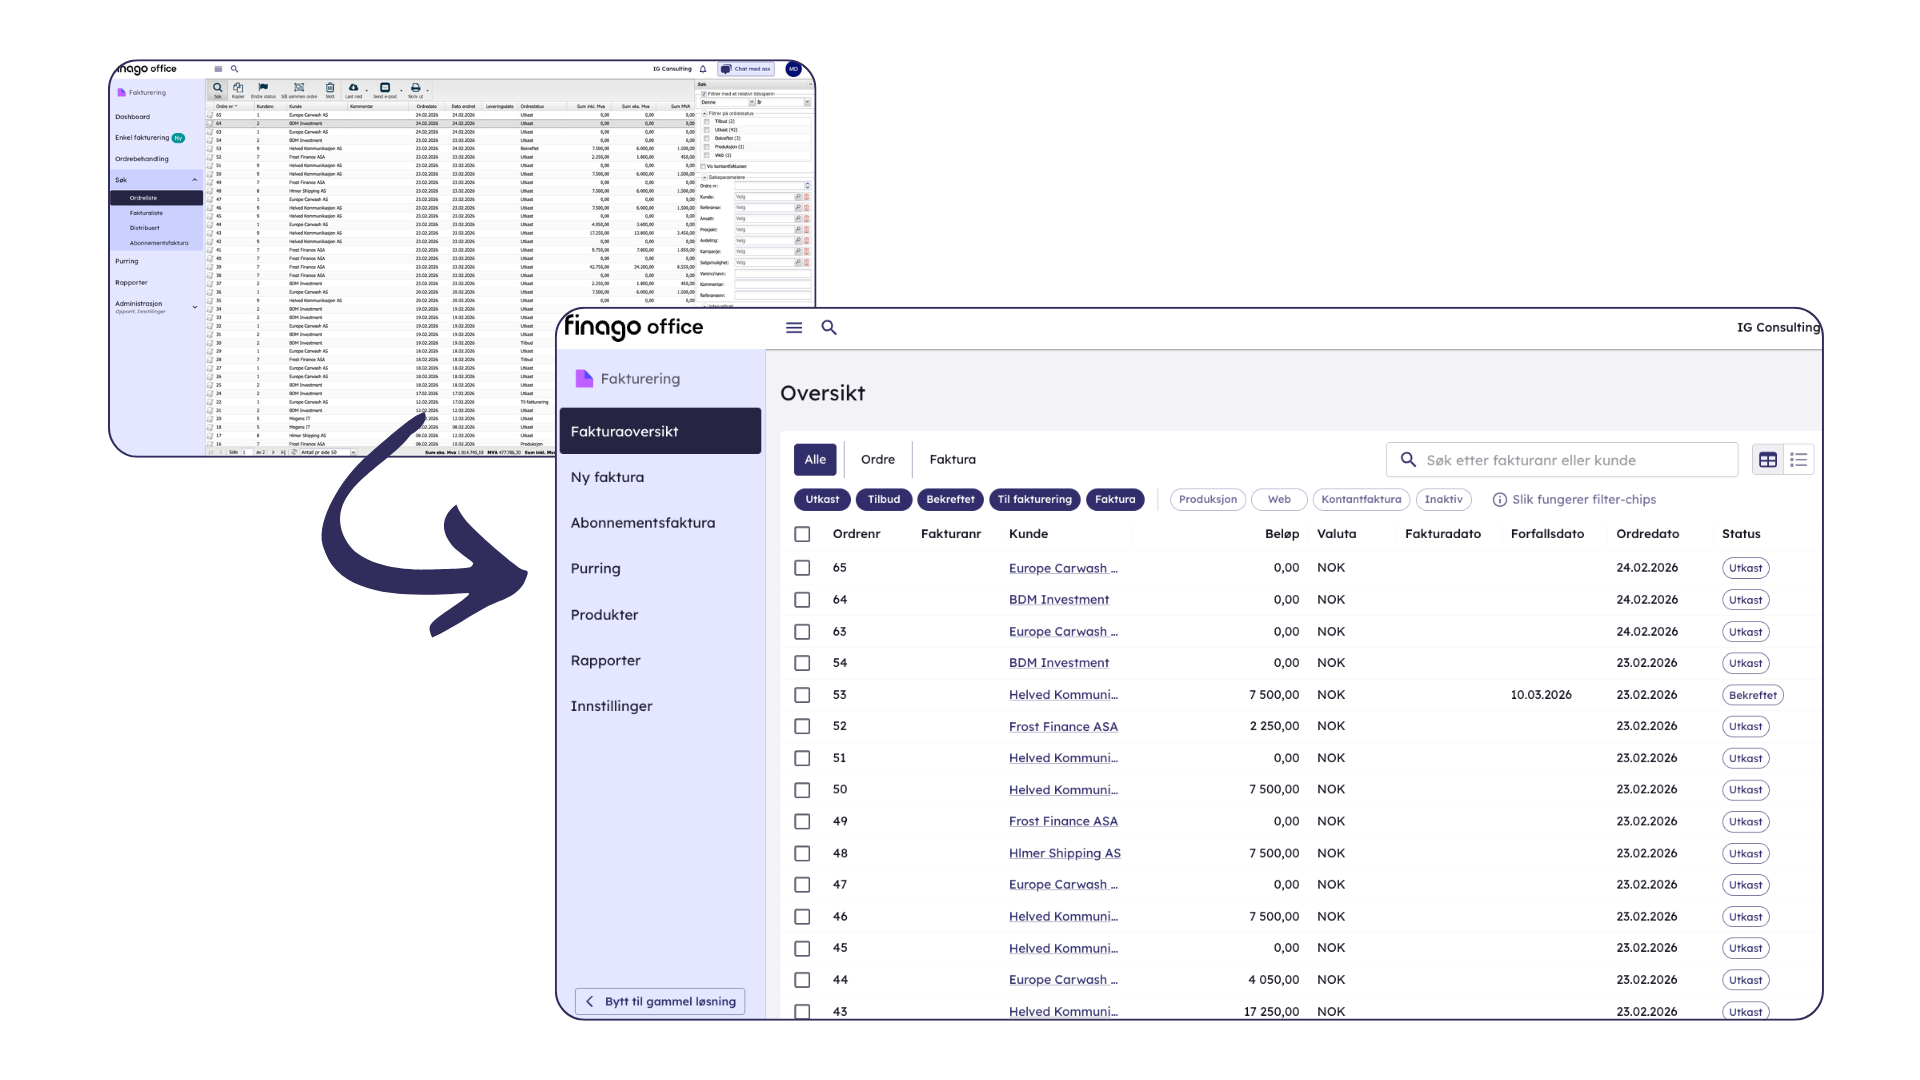Click Bytt til gammel løsning button

coord(660,1002)
